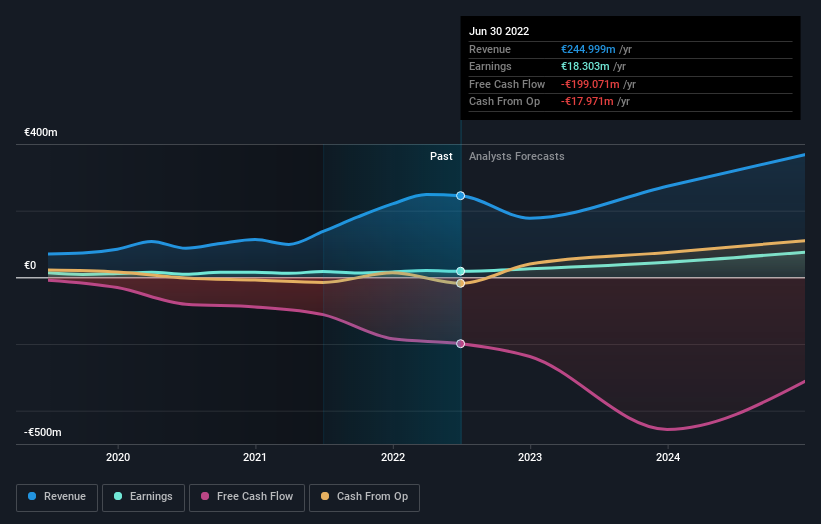Screen dimensions: 821x524
Task: Click the 2022 x-axis label
Action: pyautogui.click(x=393, y=458)
